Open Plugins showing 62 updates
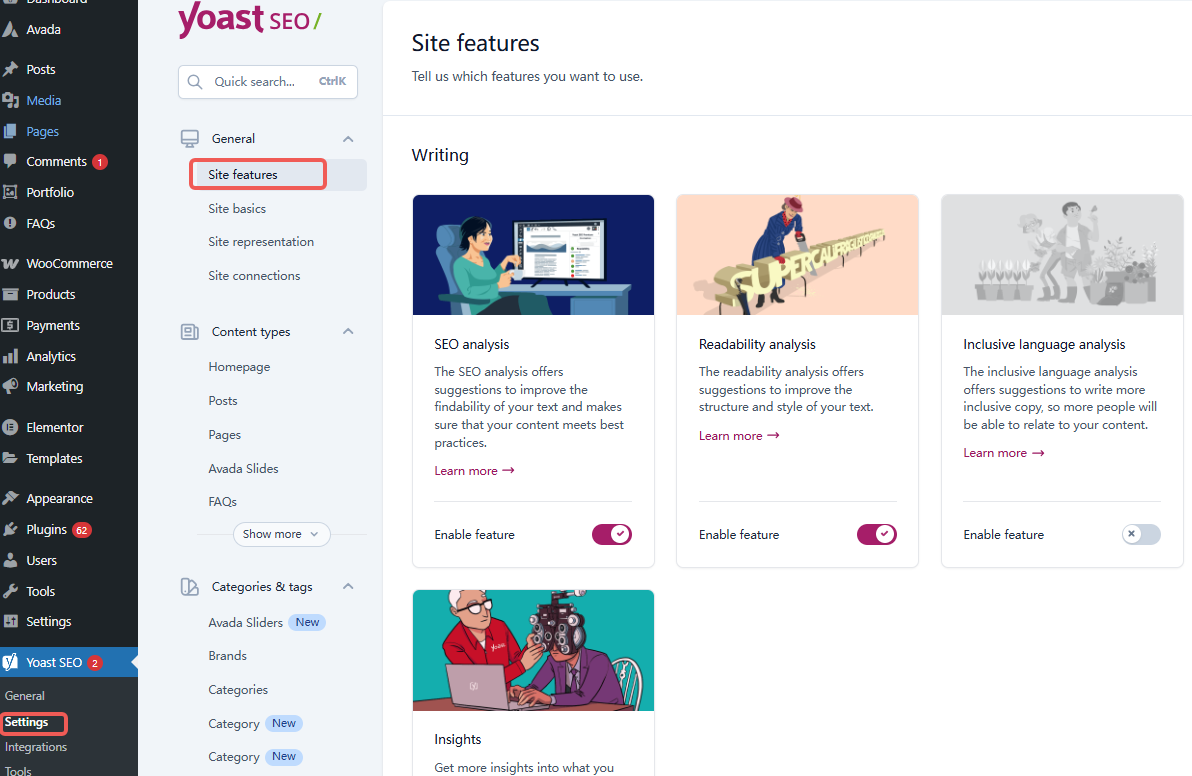 pos(45,529)
